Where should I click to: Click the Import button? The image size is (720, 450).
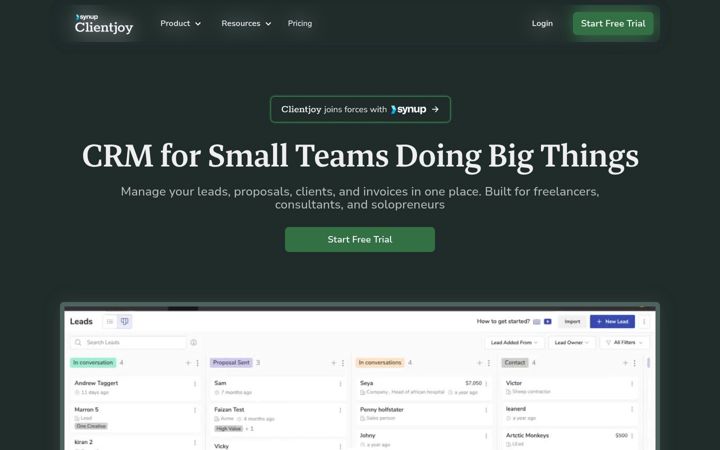pos(572,321)
